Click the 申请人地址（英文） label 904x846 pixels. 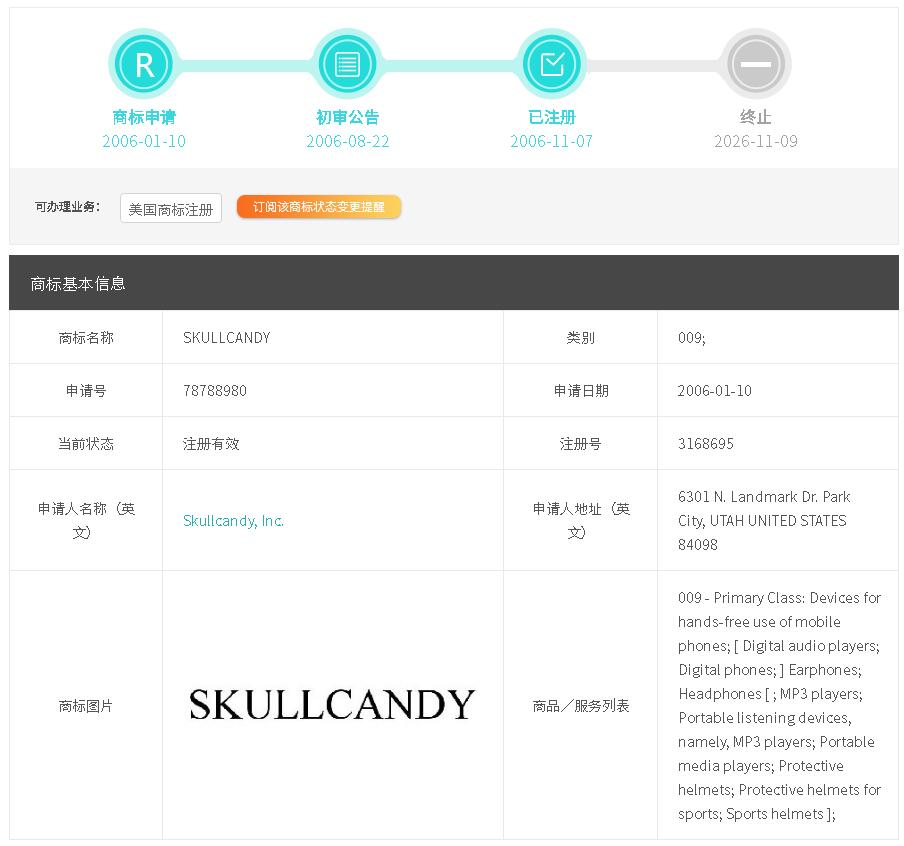581,521
